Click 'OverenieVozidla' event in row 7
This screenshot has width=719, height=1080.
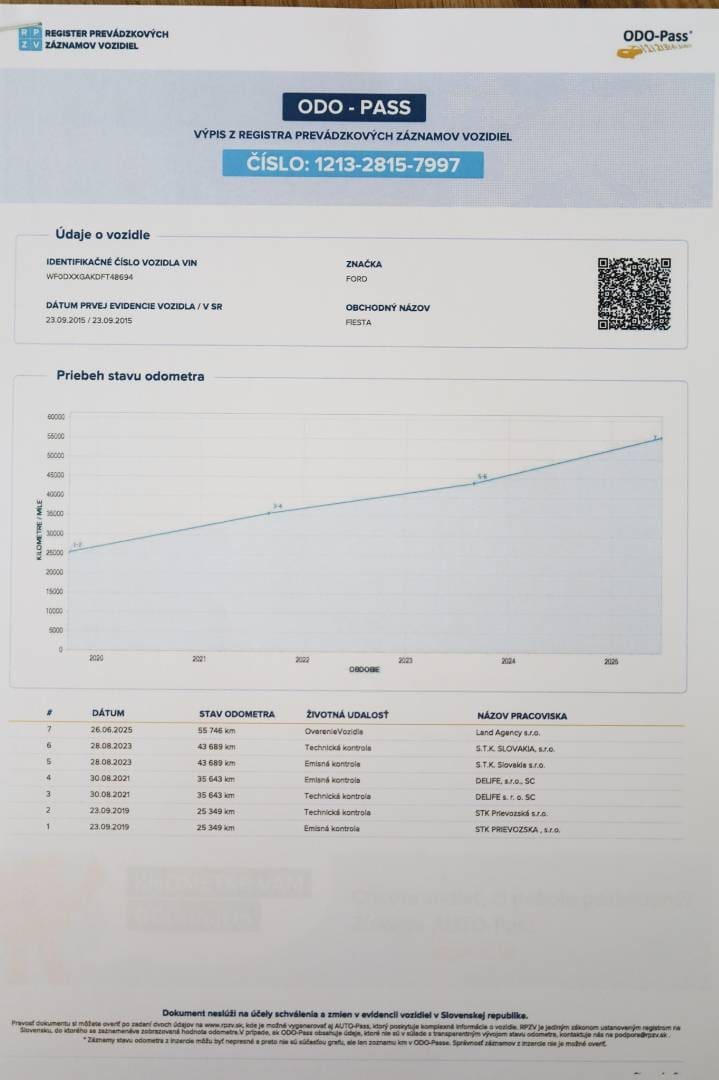pos(334,731)
